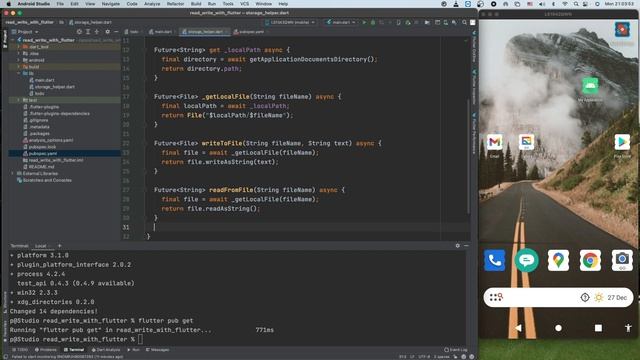This screenshot has width=640, height=360.
Task: Select the Local terminal tab
Action: pyautogui.click(x=41, y=246)
